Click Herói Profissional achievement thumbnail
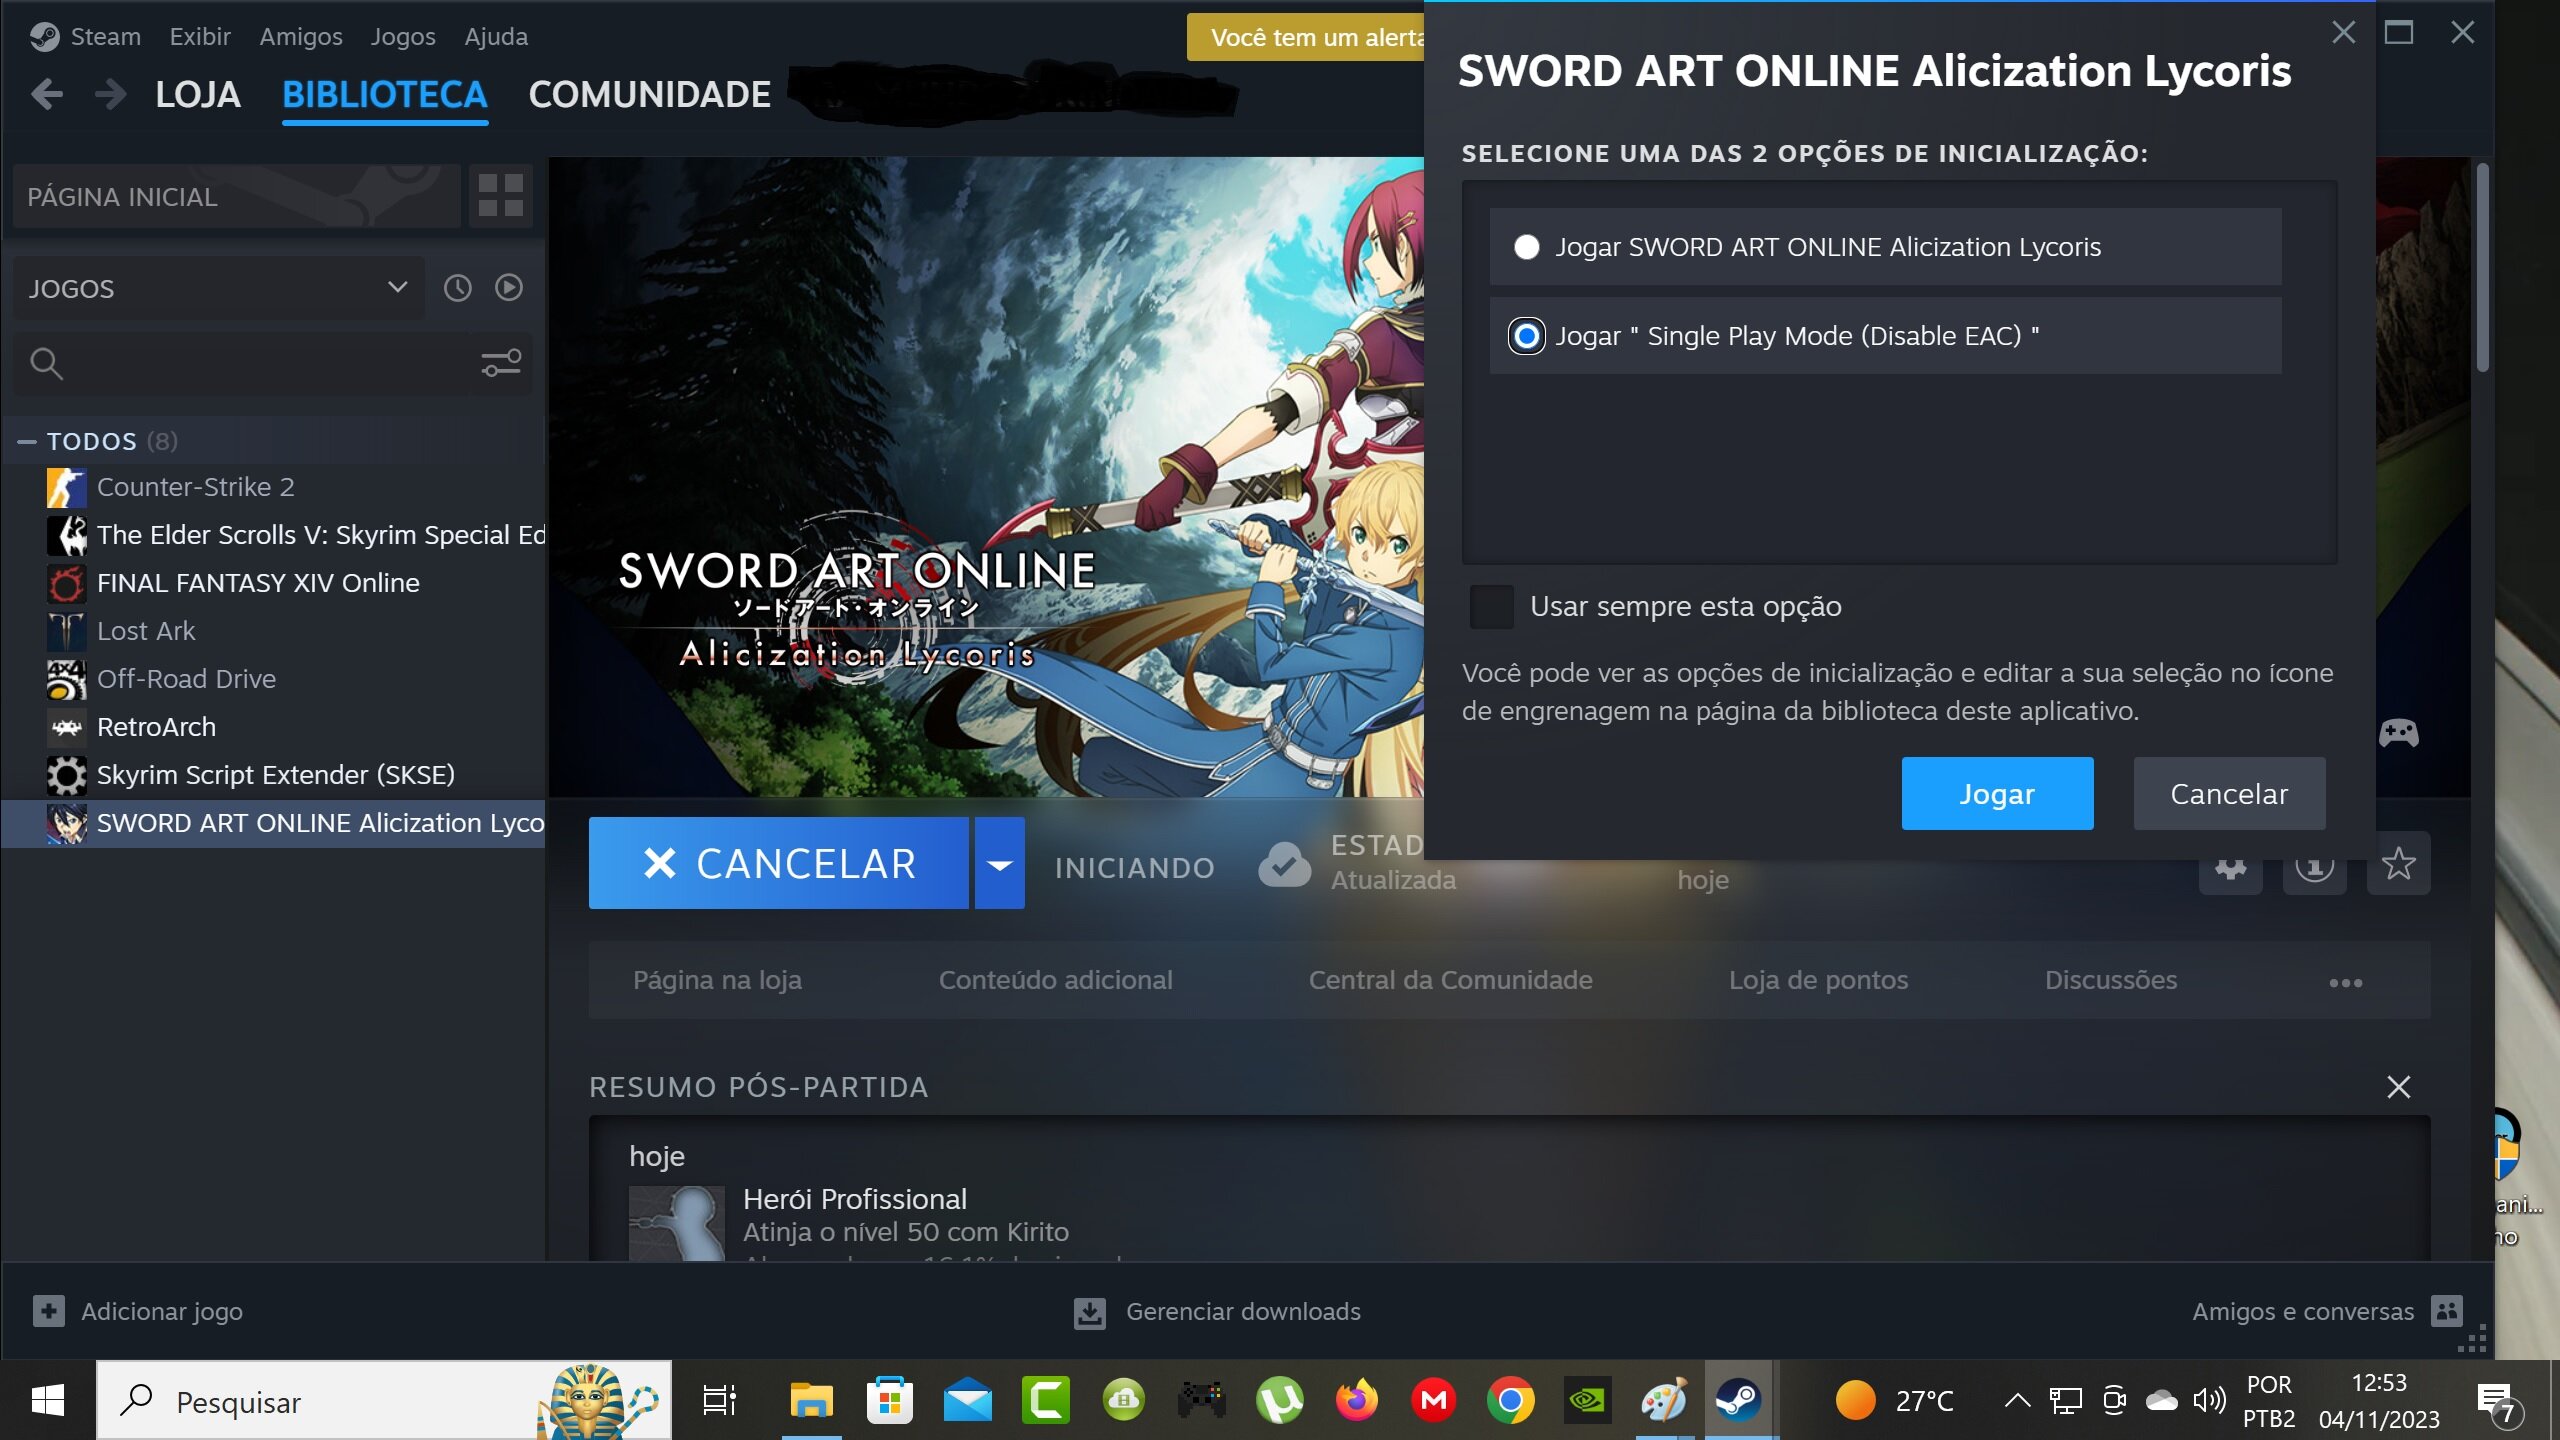Image resolution: width=2560 pixels, height=1440 pixels. [x=676, y=1222]
